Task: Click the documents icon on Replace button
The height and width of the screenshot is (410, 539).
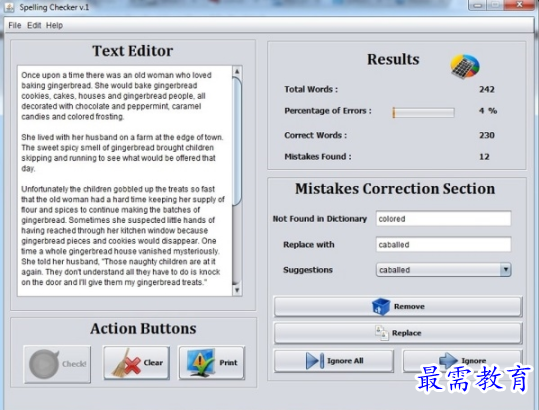Action: click(x=382, y=333)
